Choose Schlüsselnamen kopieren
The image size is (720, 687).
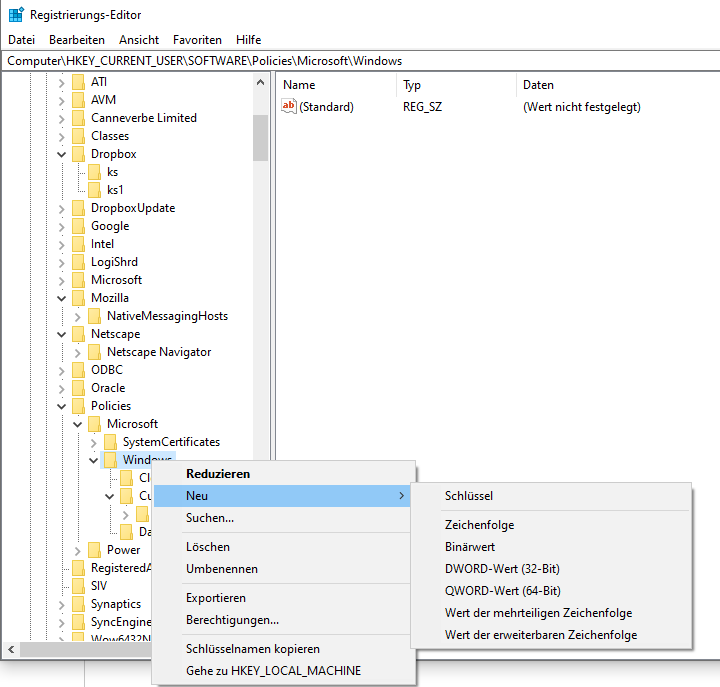pyautogui.click(x=284, y=649)
